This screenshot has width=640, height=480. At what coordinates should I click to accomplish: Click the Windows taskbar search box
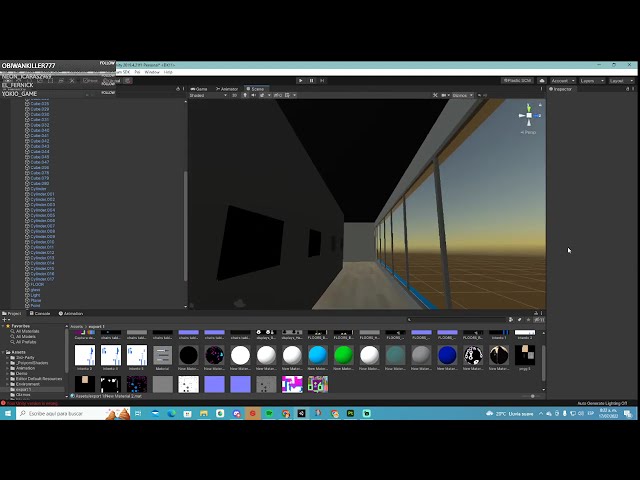[73, 413]
